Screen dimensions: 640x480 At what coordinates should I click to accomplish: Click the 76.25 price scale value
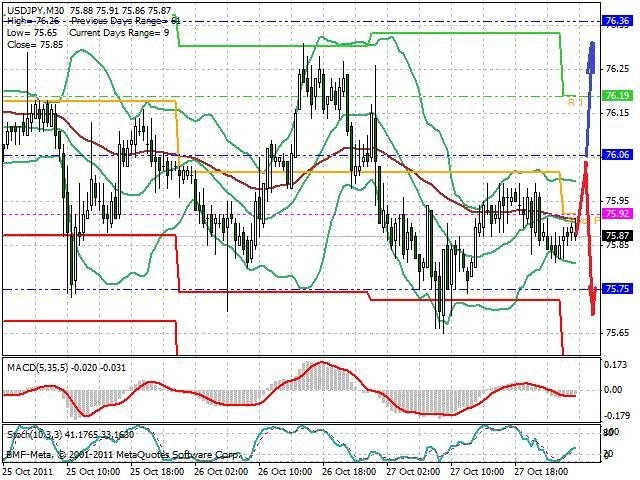pyautogui.click(x=618, y=69)
